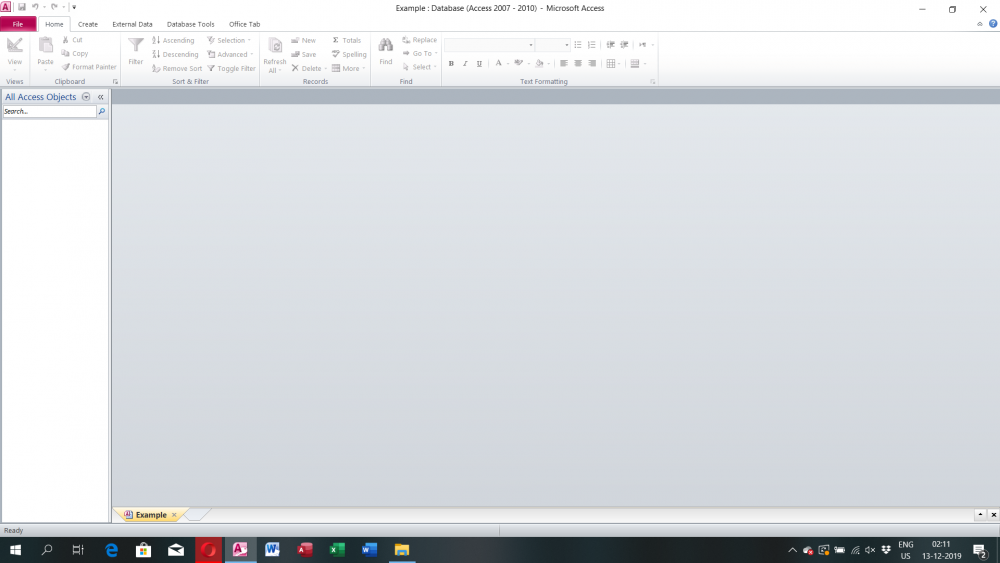Open Access help question mark icon
The image size is (1000, 563).
pos(993,24)
